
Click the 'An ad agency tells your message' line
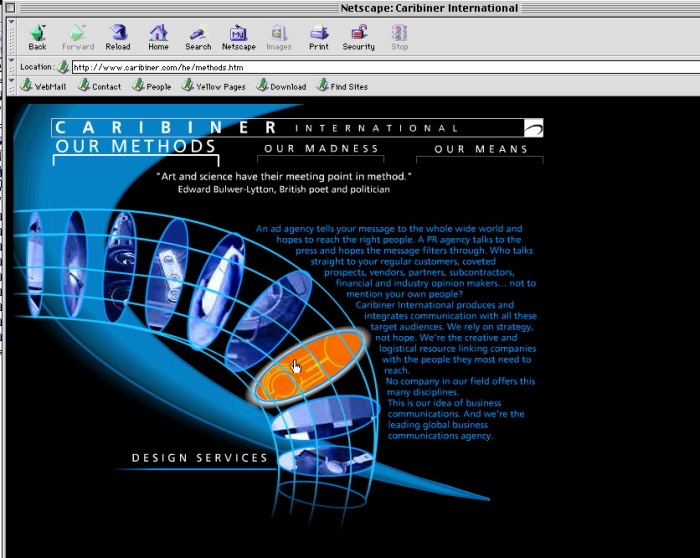[x=389, y=229]
